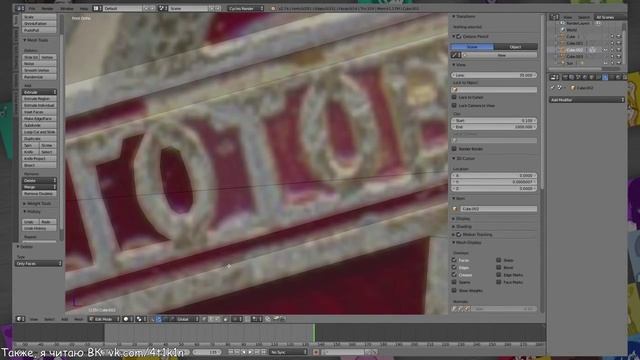Screen dimensions: 640x360
Task: Open the Delete dropdown in tool shelf
Action: pyautogui.click(x=39, y=180)
